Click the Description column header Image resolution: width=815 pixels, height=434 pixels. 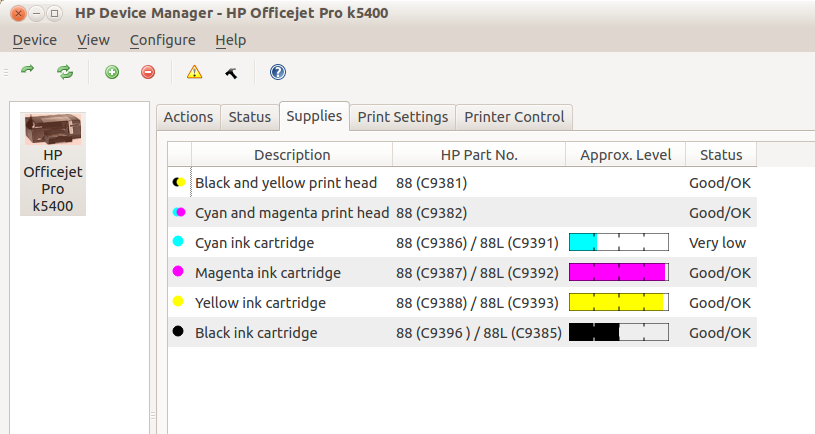click(x=292, y=155)
